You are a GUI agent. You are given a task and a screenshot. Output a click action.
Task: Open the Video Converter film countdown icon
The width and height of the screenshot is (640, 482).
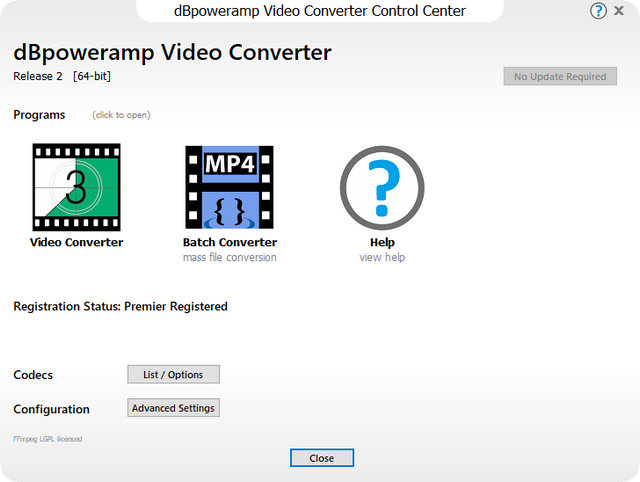(76, 187)
